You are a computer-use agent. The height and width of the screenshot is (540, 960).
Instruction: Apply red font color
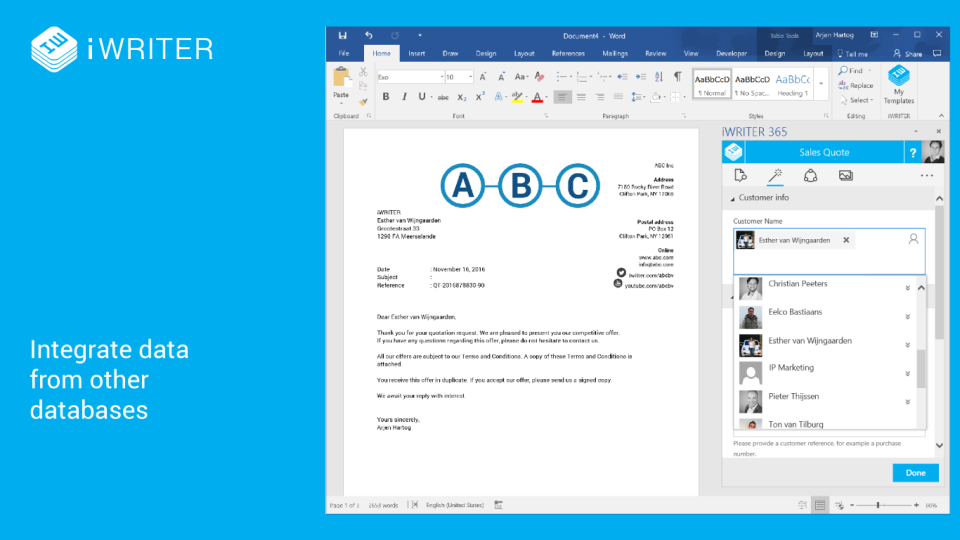pyautogui.click(x=537, y=97)
